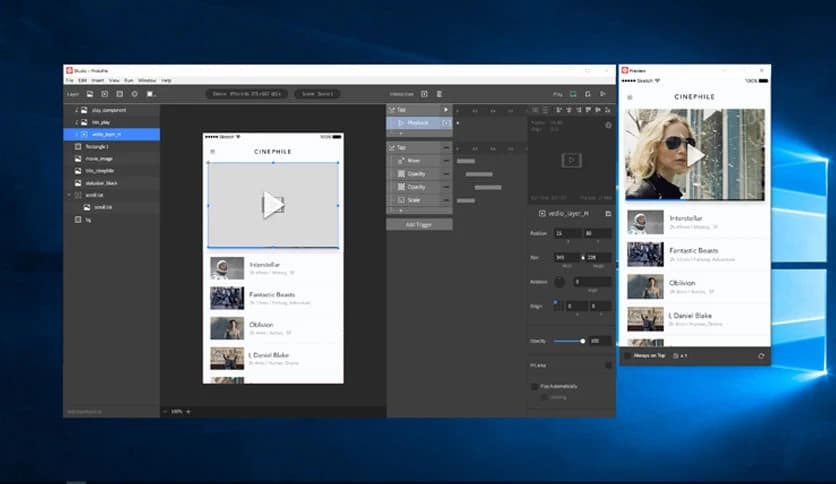The width and height of the screenshot is (836, 484).
Task: Click the preview device icon next to Play
Action: tap(573, 94)
